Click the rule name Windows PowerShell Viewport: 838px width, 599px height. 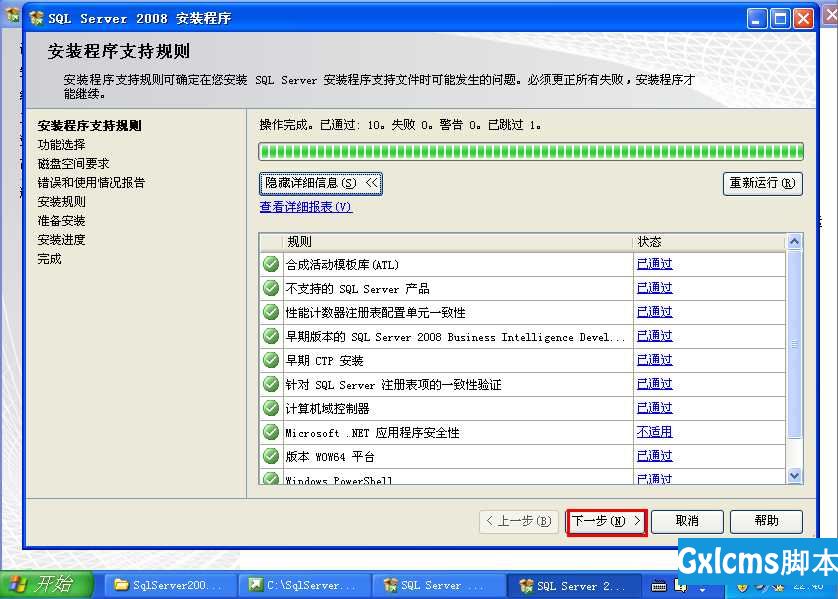(339, 480)
